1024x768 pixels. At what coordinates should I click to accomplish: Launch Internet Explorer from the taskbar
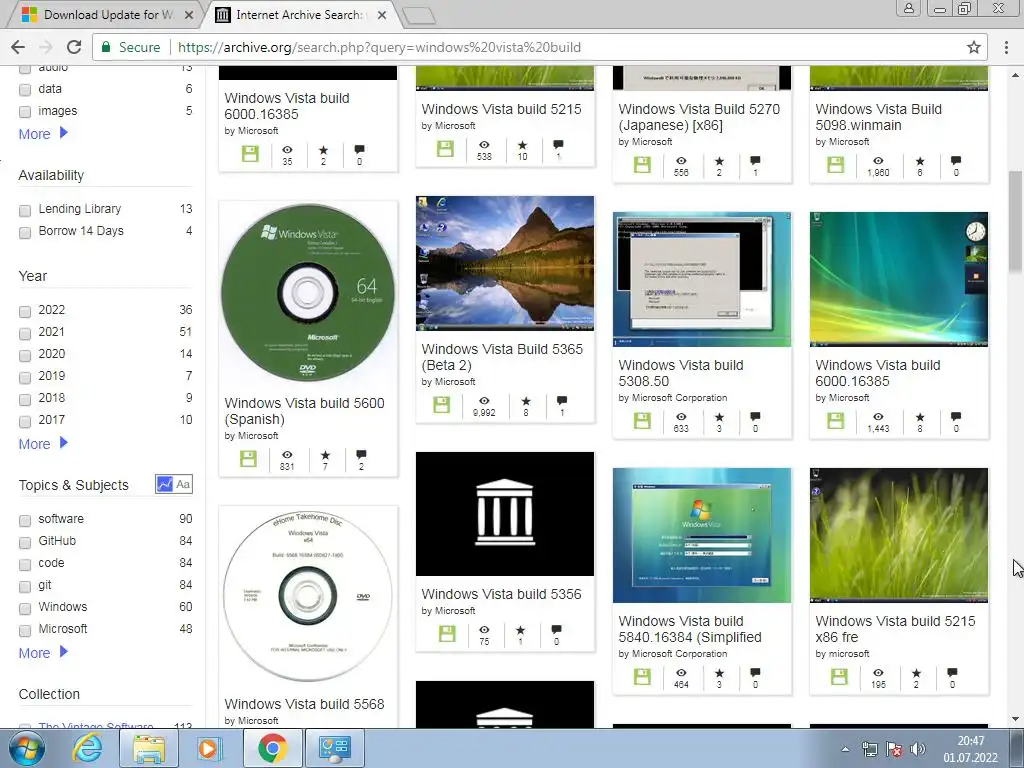click(x=87, y=748)
